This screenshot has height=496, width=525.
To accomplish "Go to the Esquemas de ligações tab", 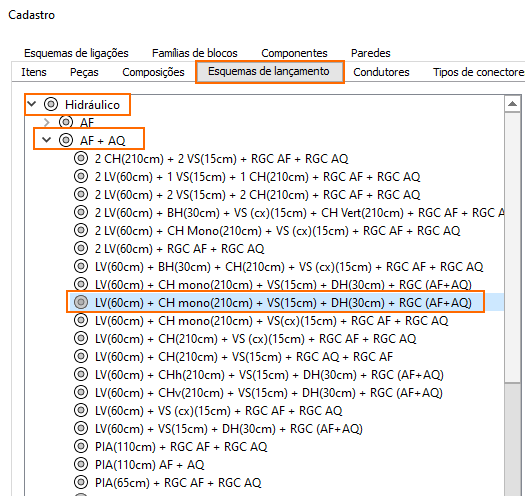I will [x=76, y=53].
